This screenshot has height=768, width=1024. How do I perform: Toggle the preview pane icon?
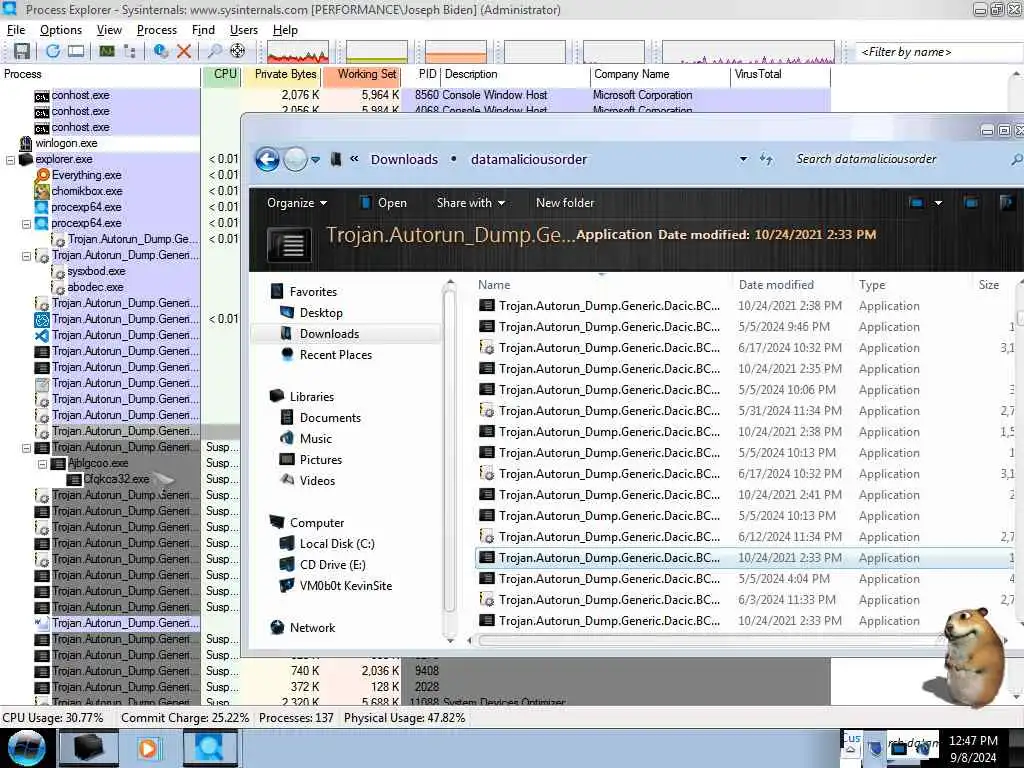[971, 203]
